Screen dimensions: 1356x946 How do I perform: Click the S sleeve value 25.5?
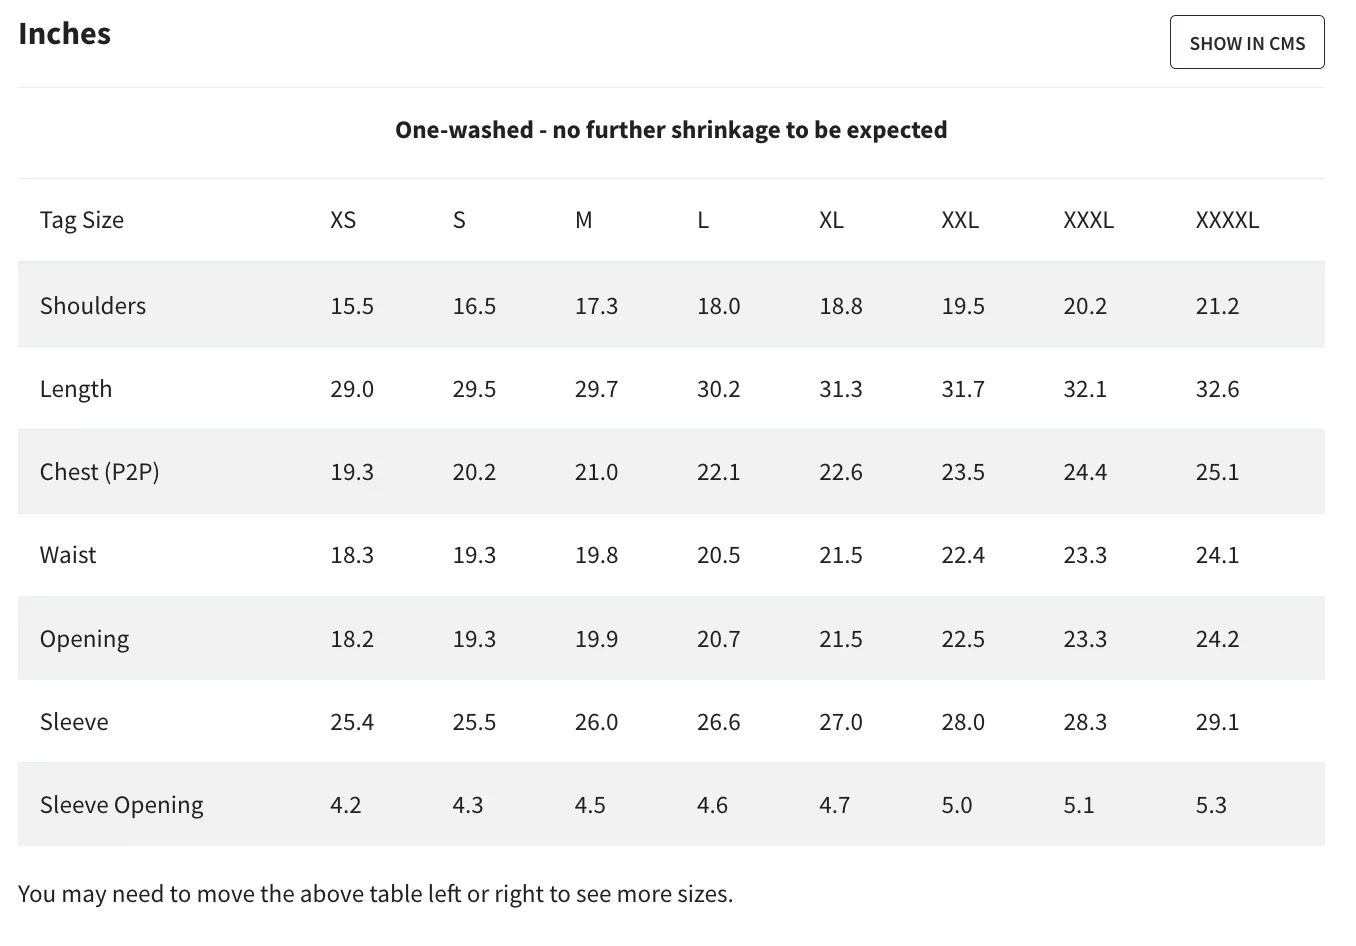(x=474, y=722)
